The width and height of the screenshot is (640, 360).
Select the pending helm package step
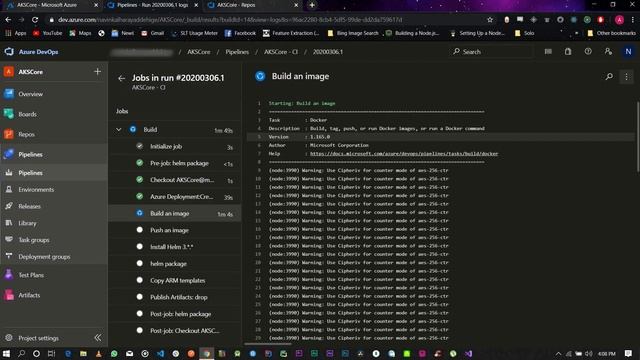[176, 264]
